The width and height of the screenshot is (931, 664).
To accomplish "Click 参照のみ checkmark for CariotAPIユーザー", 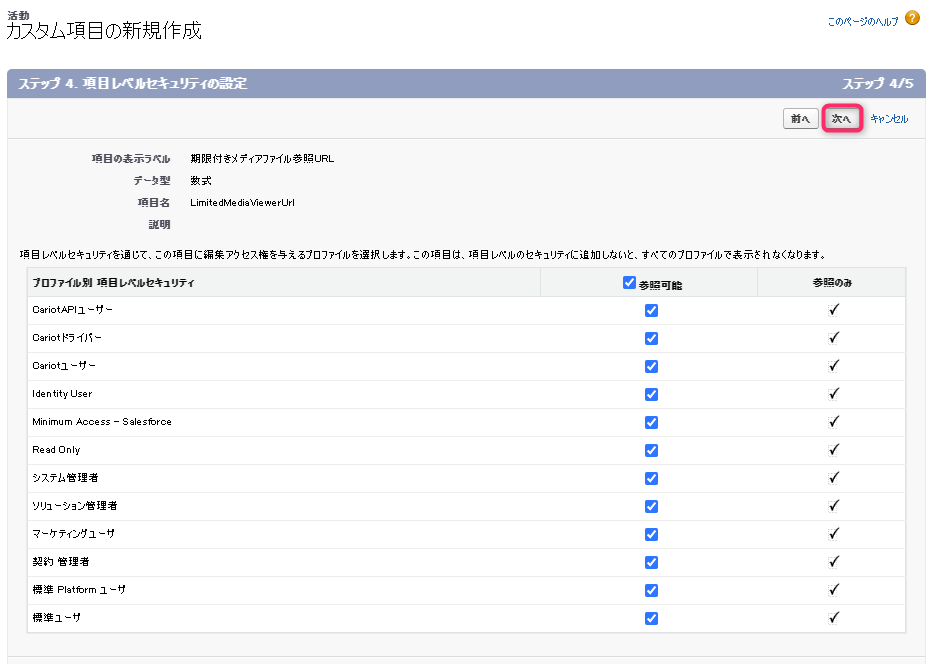I will pyautogui.click(x=834, y=310).
